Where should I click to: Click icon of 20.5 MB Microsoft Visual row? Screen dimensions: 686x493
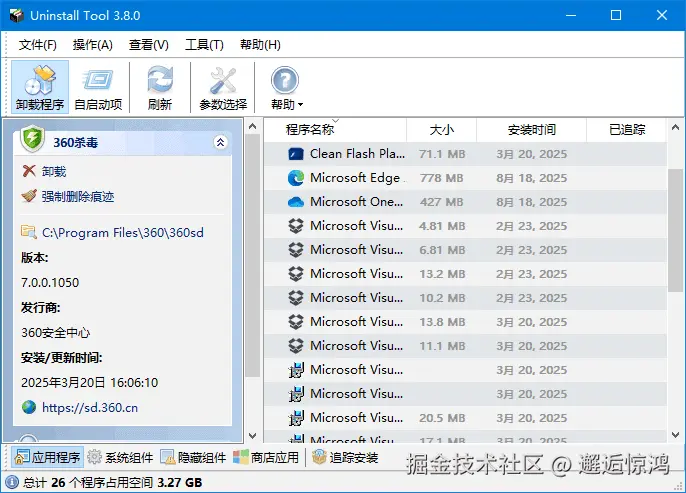click(x=296, y=418)
